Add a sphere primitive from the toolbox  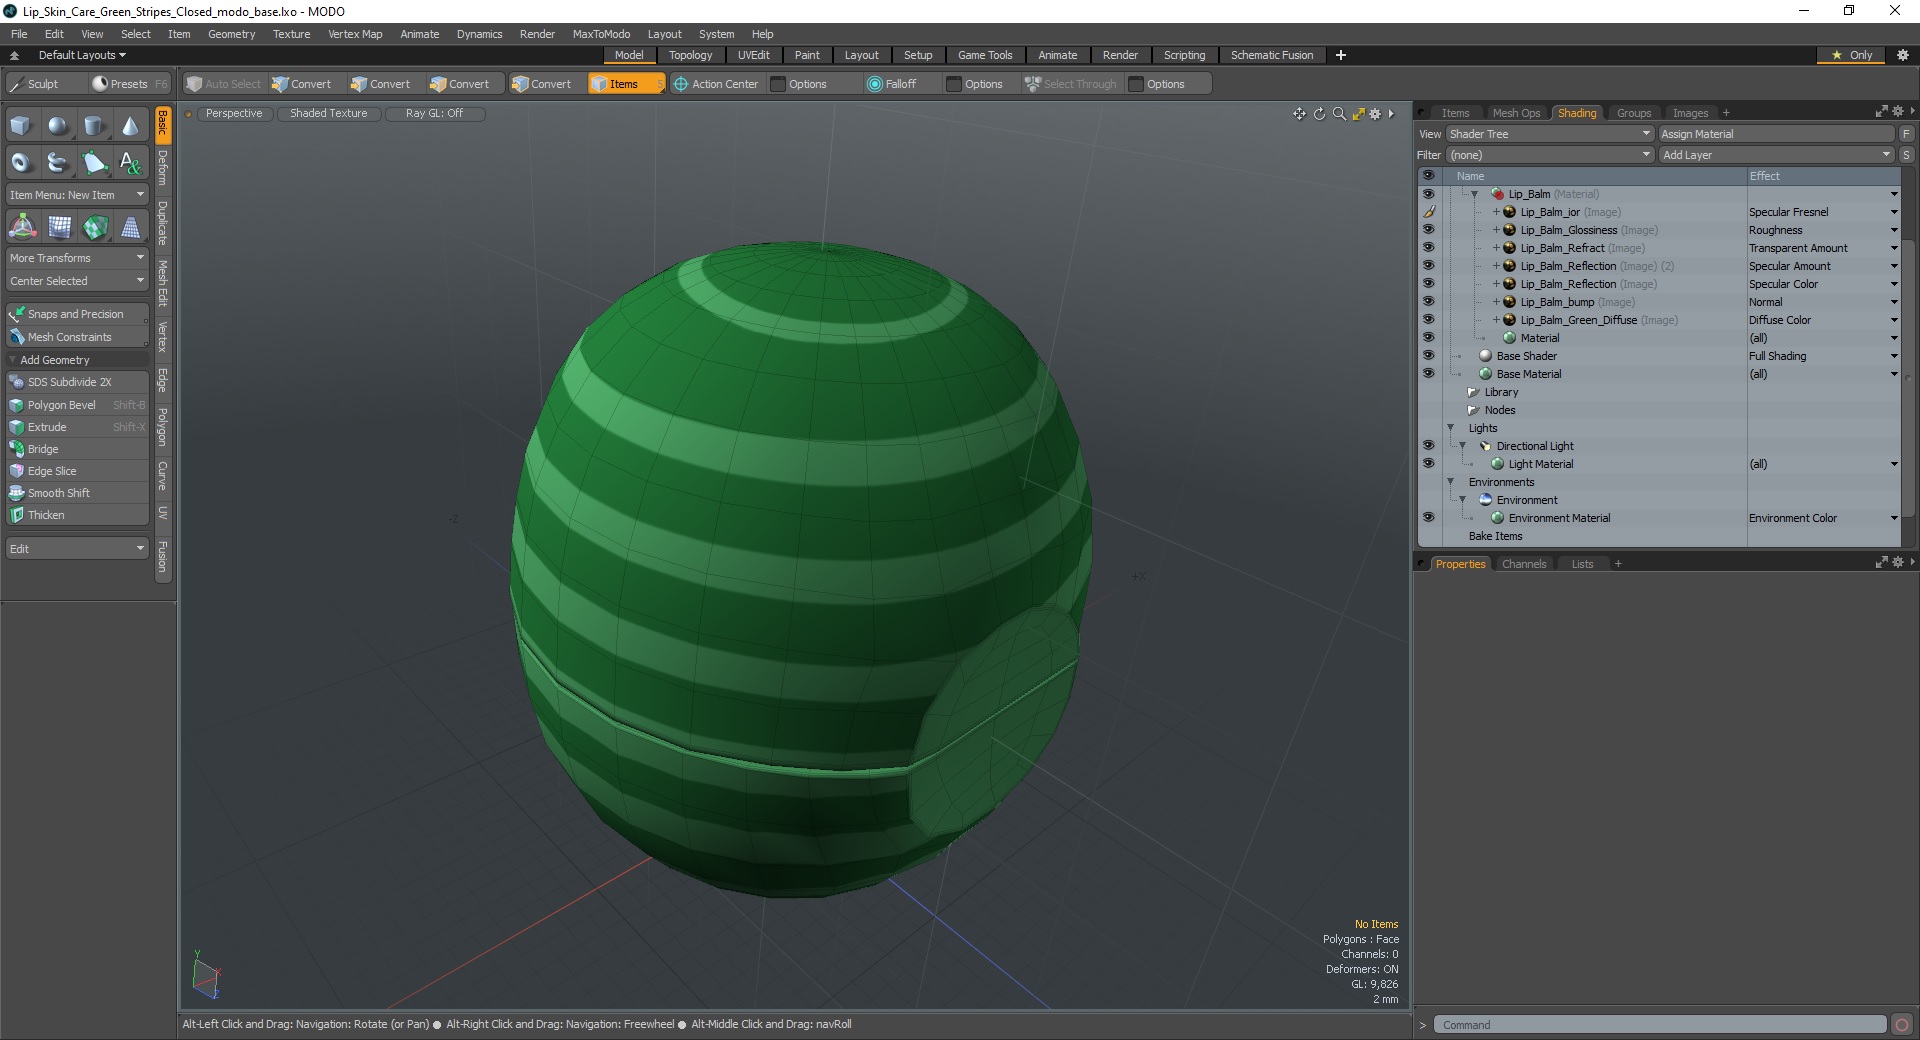click(x=59, y=126)
